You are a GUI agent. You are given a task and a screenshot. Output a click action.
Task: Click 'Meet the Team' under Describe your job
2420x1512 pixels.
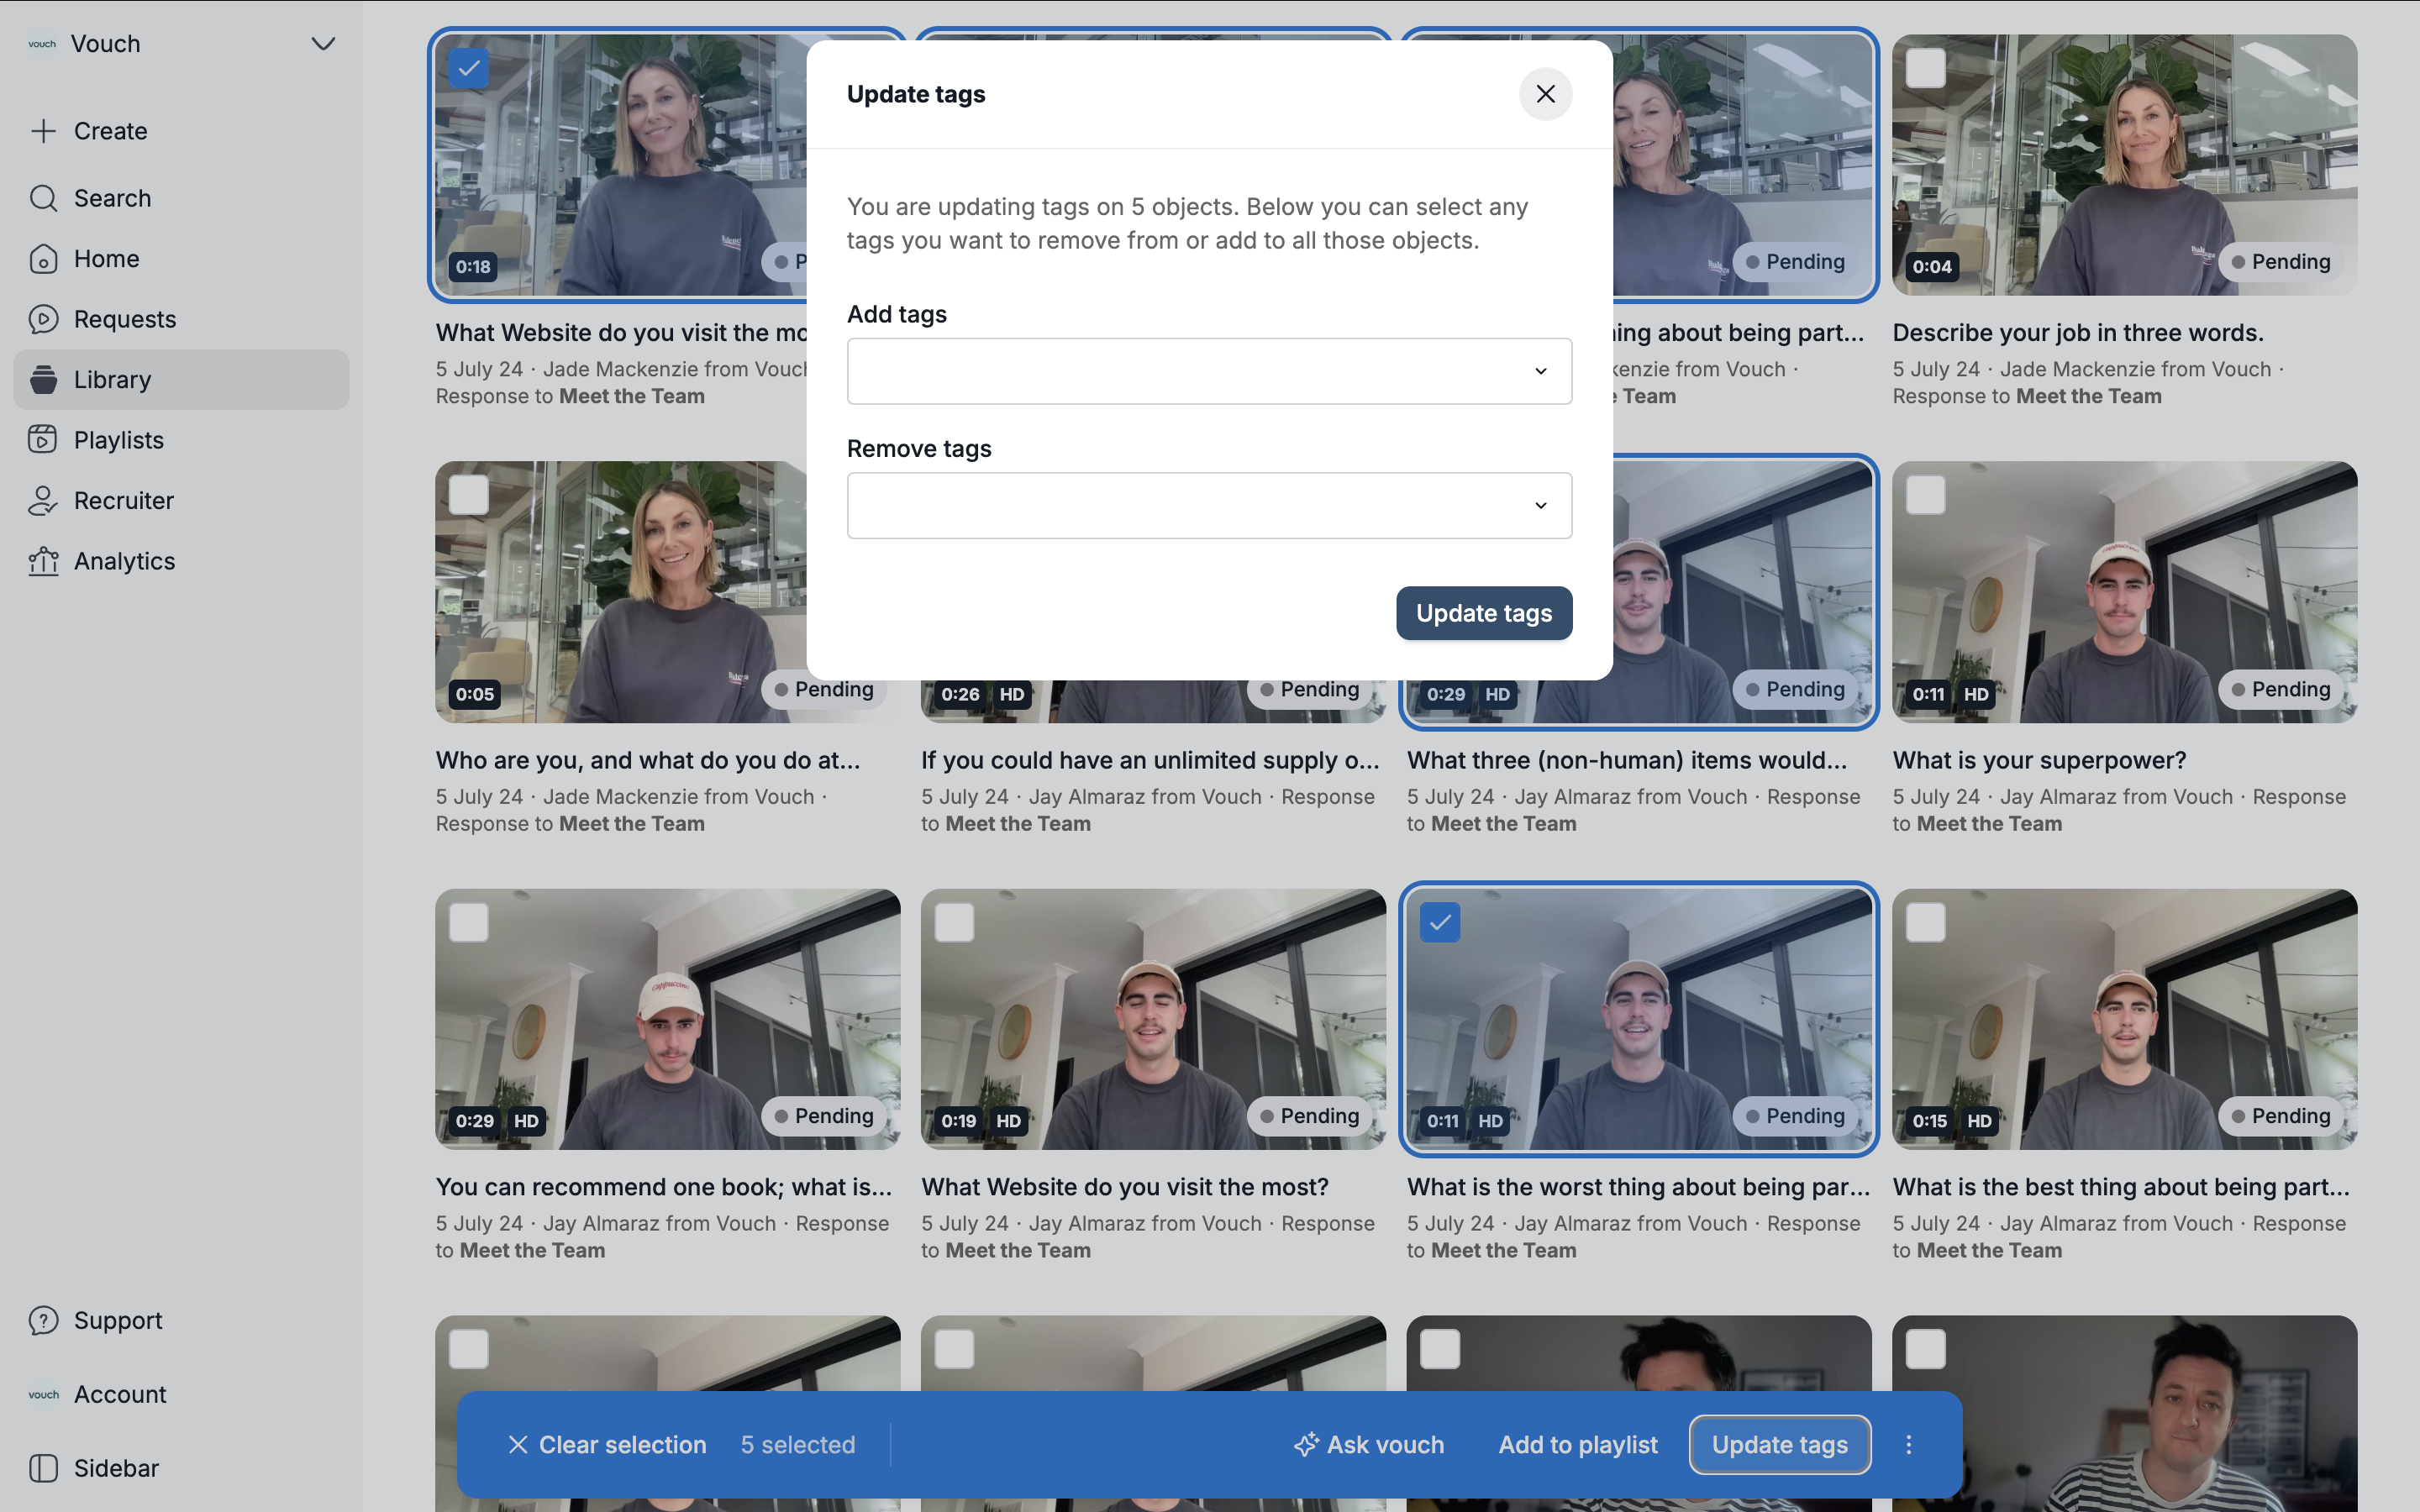2089,397
